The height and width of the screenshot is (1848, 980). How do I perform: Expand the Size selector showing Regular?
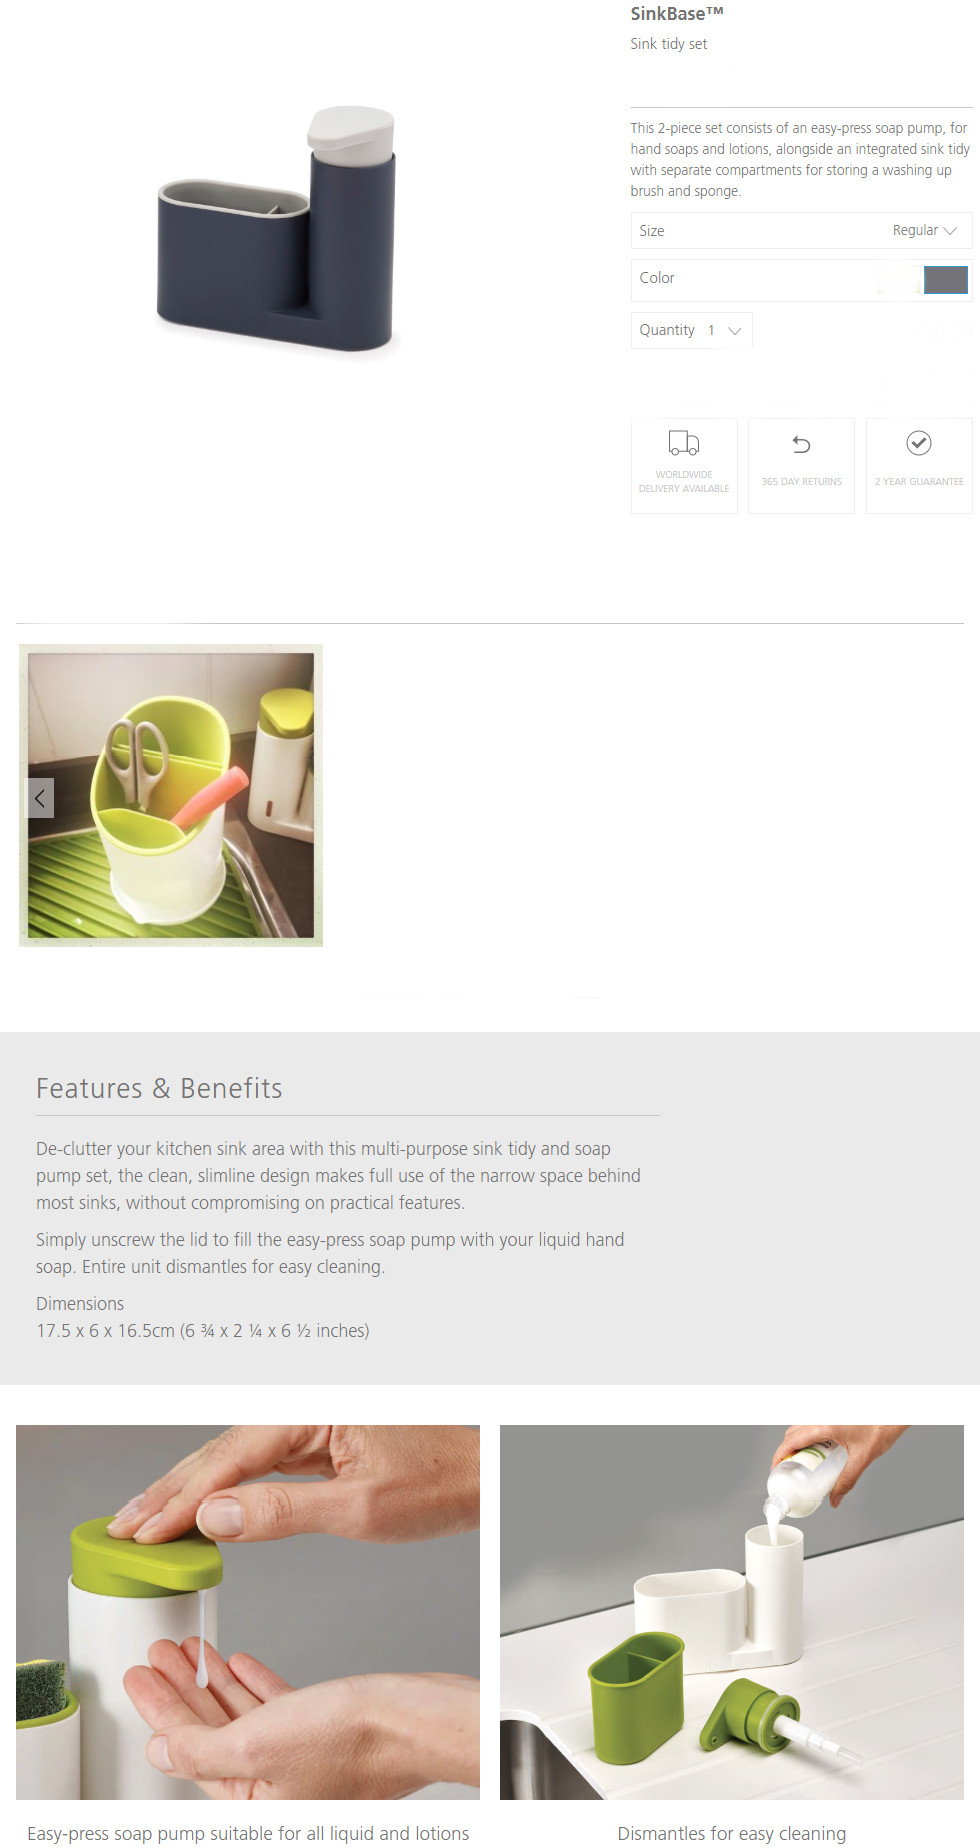801,231
